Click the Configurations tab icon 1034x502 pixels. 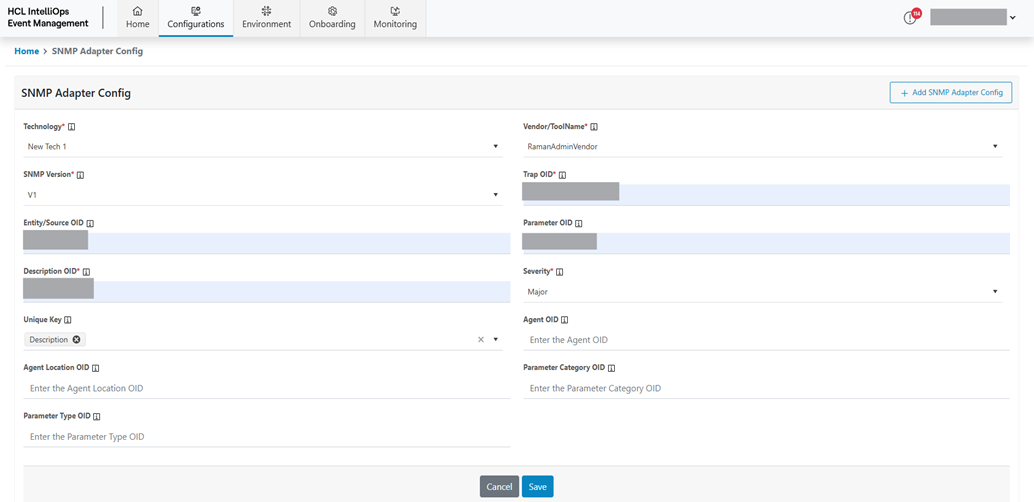pos(196,11)
